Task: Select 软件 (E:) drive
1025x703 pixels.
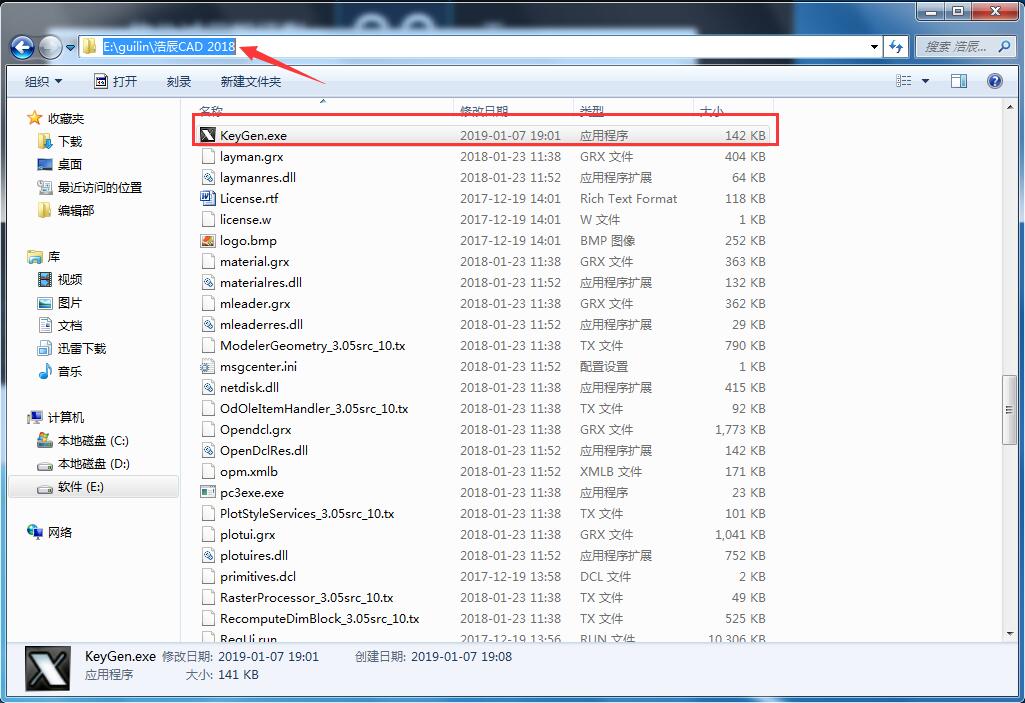Action: pos(93,487)
